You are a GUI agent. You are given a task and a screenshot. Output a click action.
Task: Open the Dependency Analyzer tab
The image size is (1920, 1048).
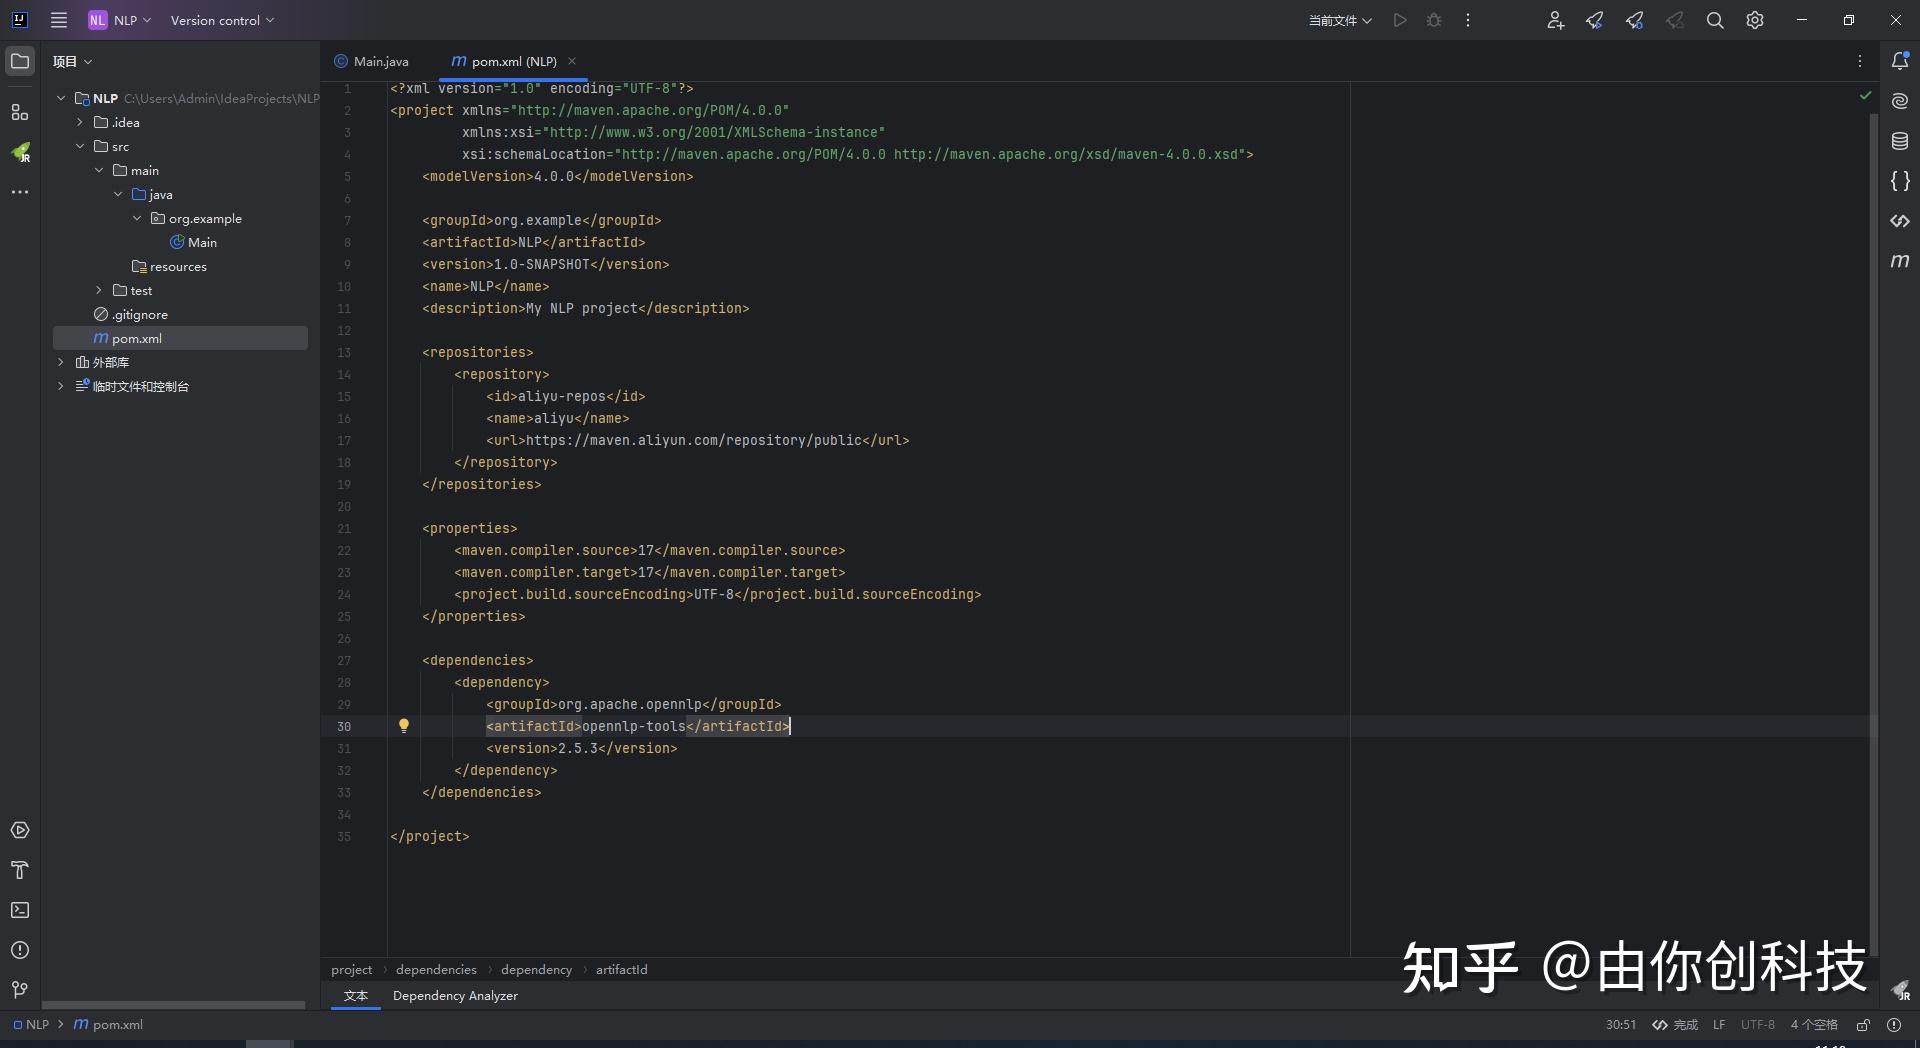click(x=455, y=996)
